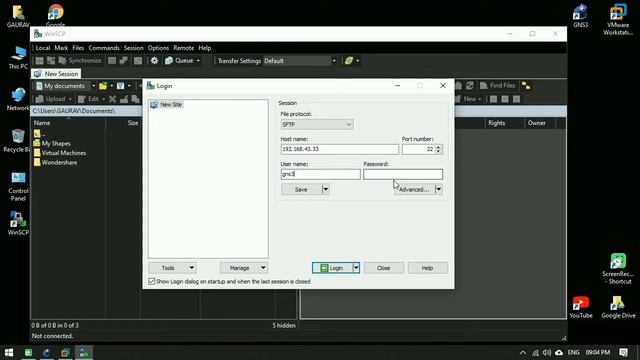Click the Login button
Screen dimensions: 640x360
332,268
